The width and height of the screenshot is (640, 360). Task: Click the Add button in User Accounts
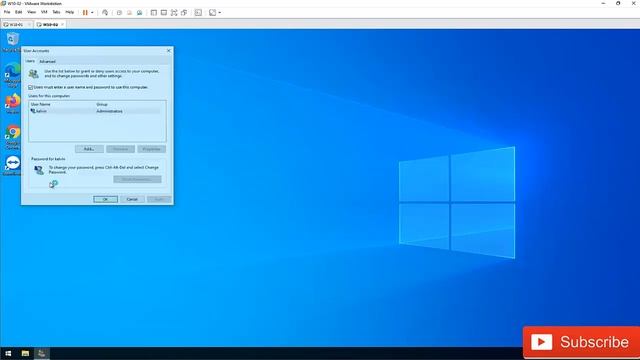pos(89,149)
